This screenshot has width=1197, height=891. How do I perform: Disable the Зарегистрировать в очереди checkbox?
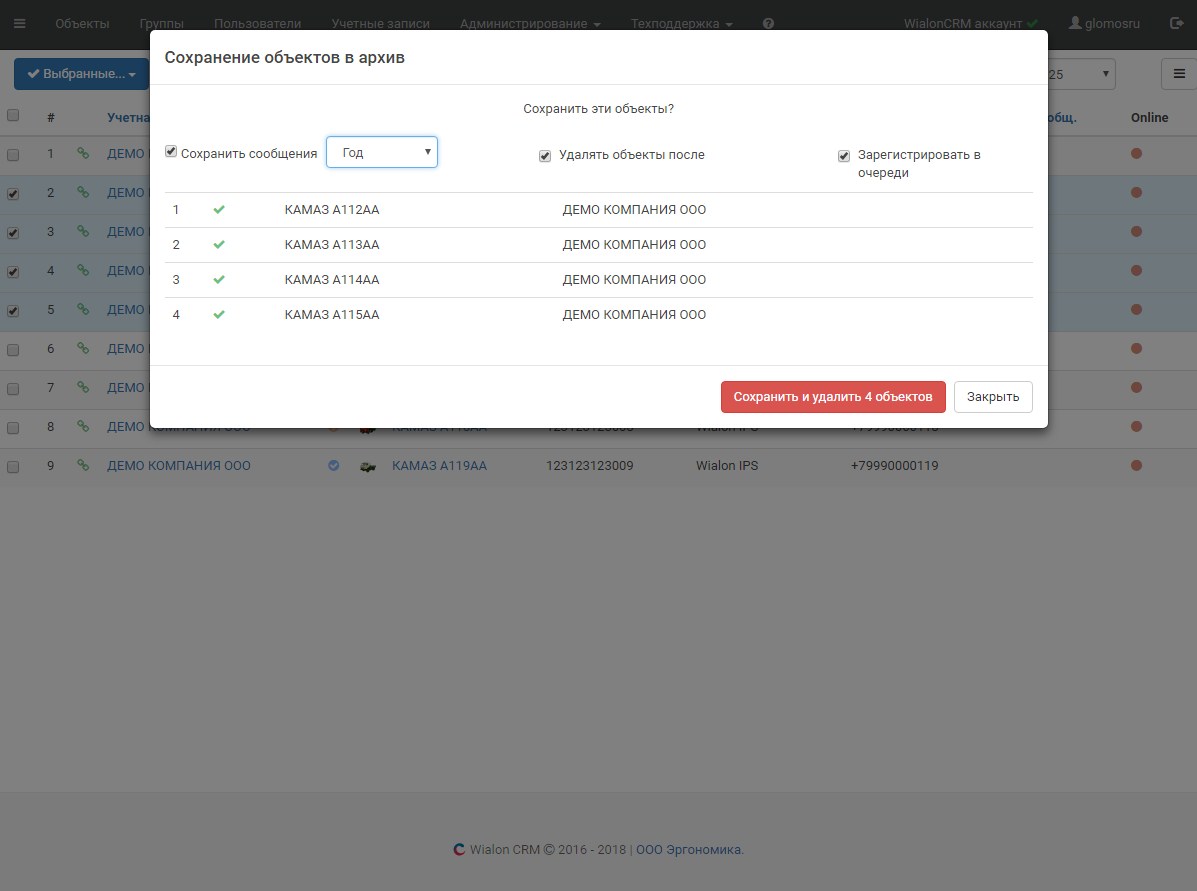click(x=844, y=156)
